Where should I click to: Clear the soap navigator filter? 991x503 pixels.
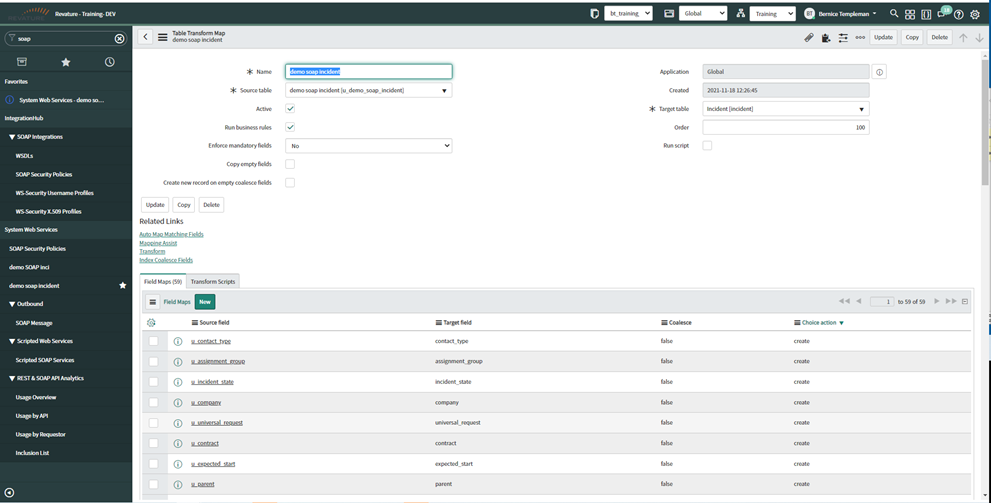(119, 39)
